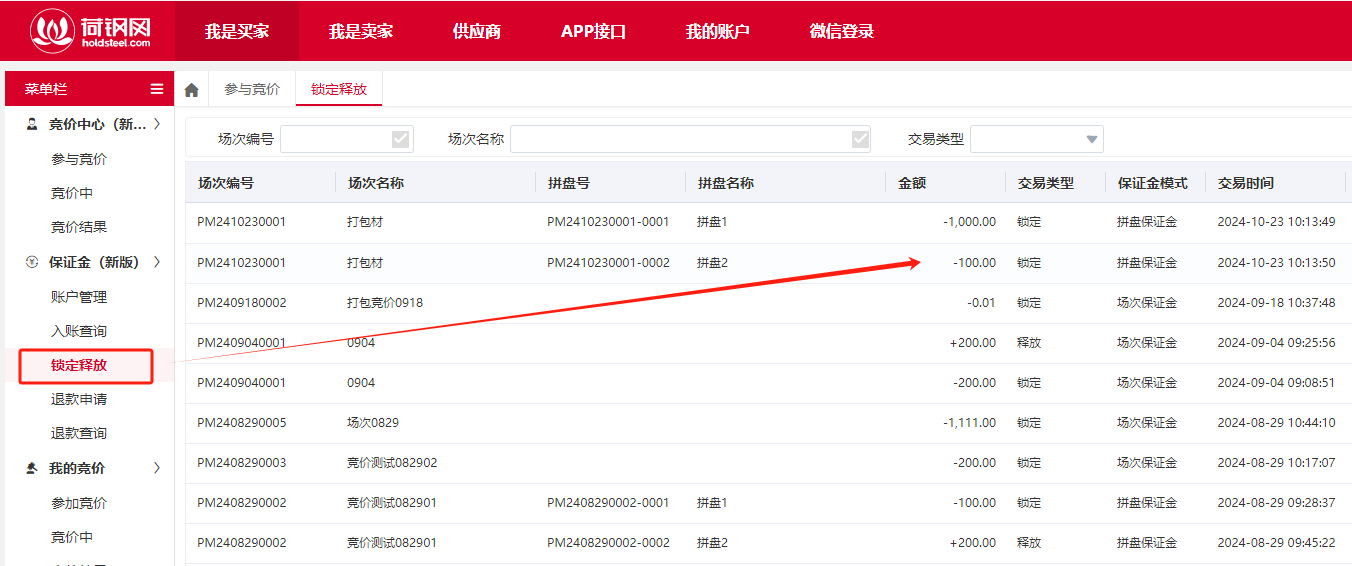This screenshot has height=566, width=1352.
Task: Open 竞价结果 in the sidebar
Action: tap(79, 227)
